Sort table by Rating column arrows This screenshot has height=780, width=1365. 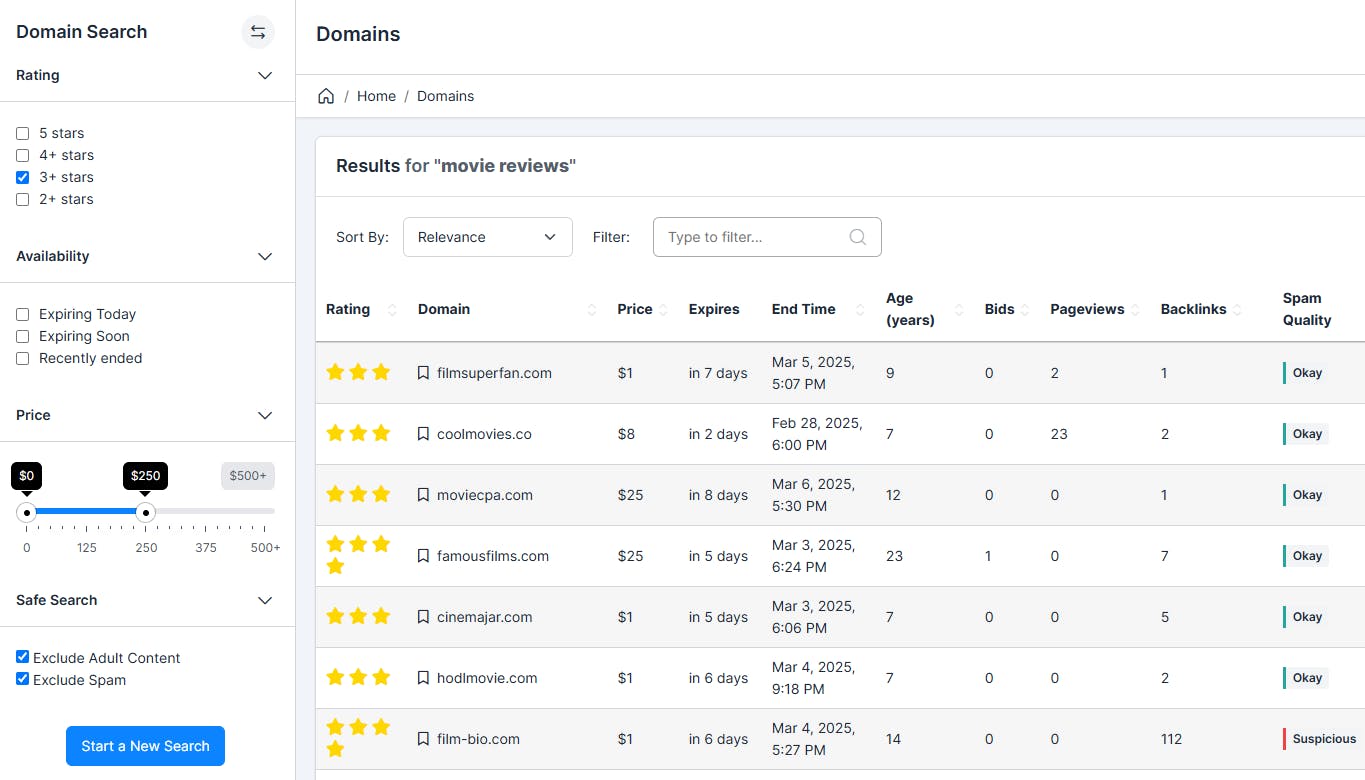392,310
